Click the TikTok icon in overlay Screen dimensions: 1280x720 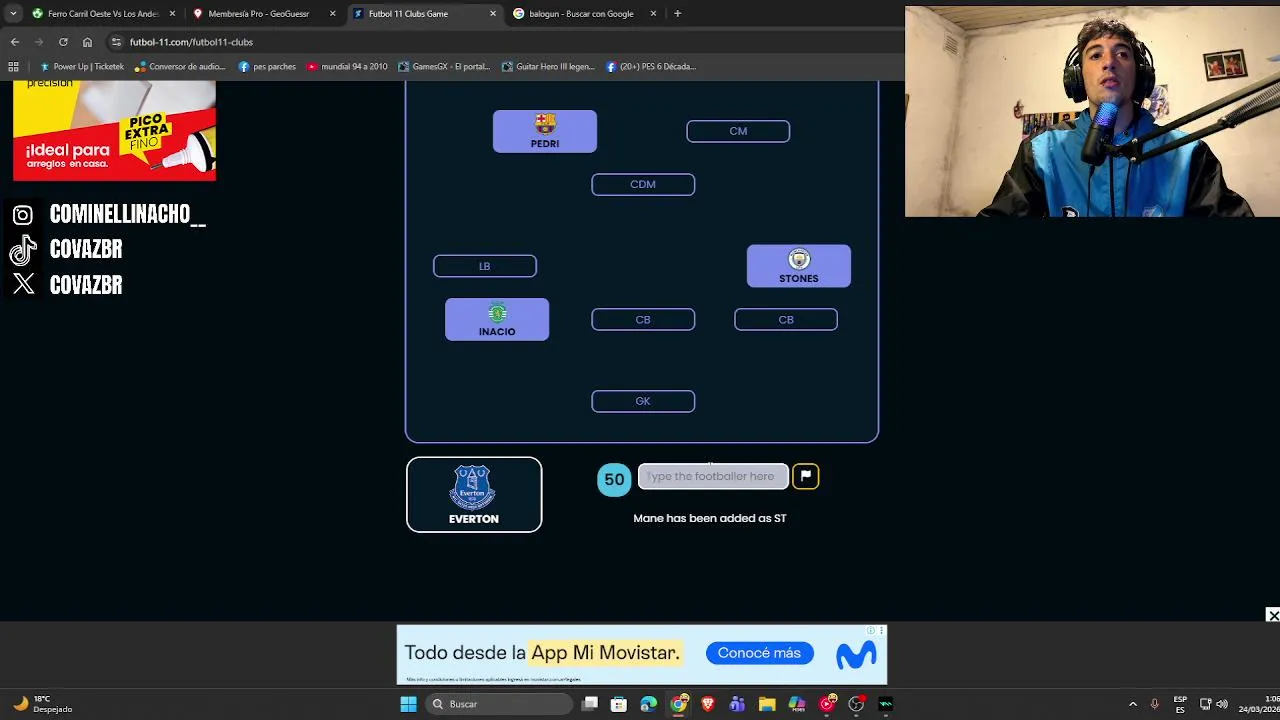(x=23, y=250)
